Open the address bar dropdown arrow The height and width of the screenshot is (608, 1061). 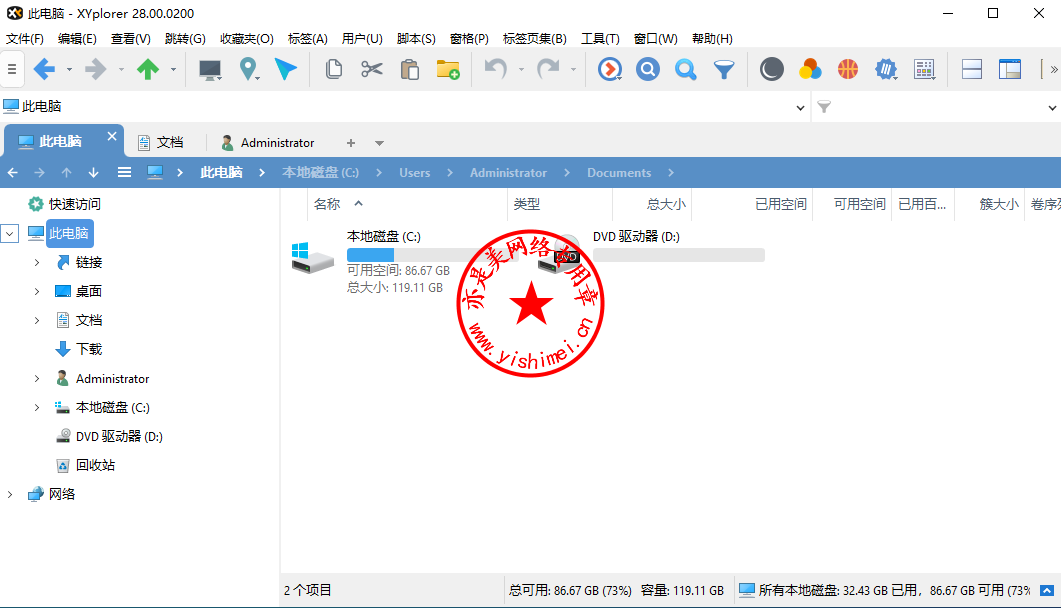point(801,107)
